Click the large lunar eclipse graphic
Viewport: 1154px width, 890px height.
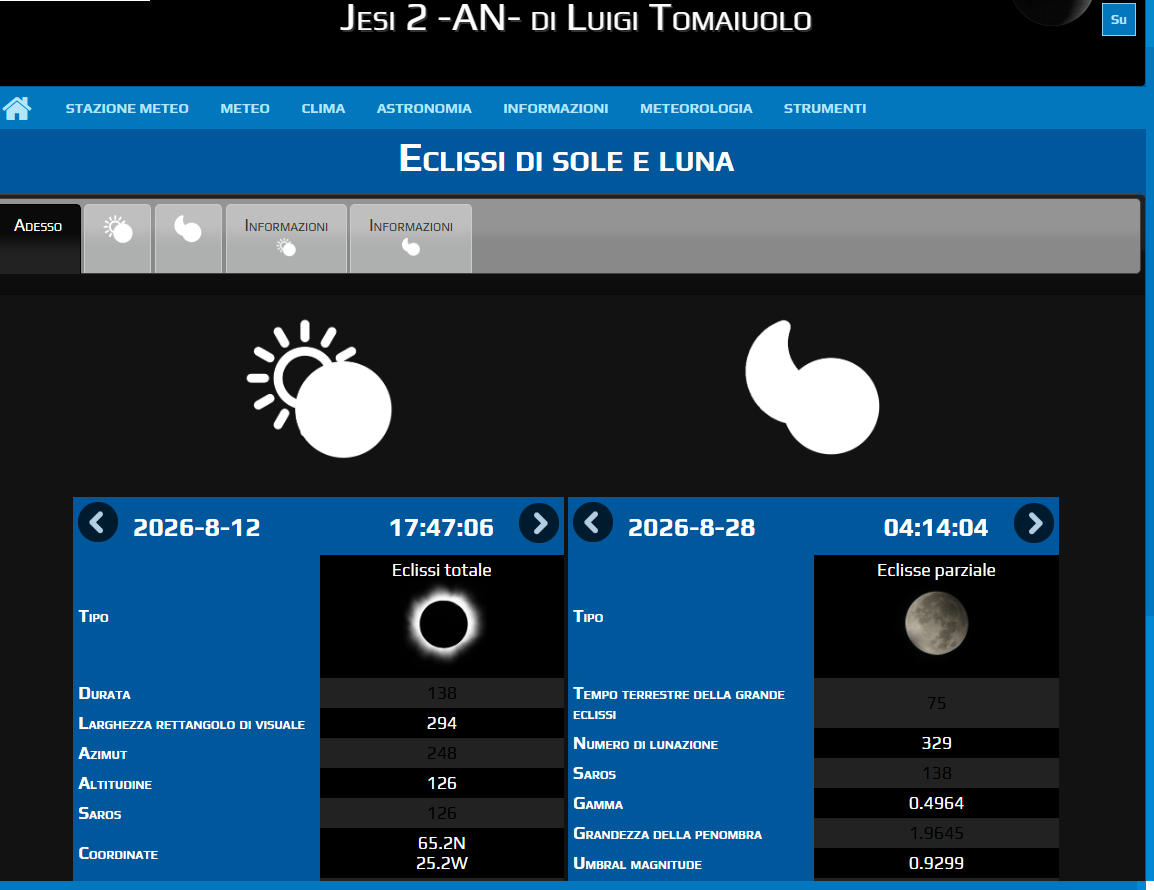(x=811, y=388)
